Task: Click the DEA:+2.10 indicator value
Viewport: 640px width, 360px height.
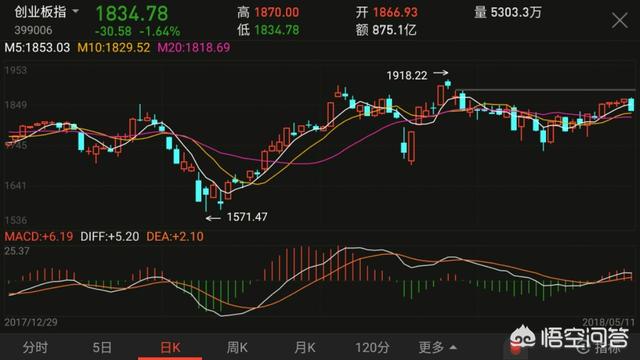Action: coord(175,236)
